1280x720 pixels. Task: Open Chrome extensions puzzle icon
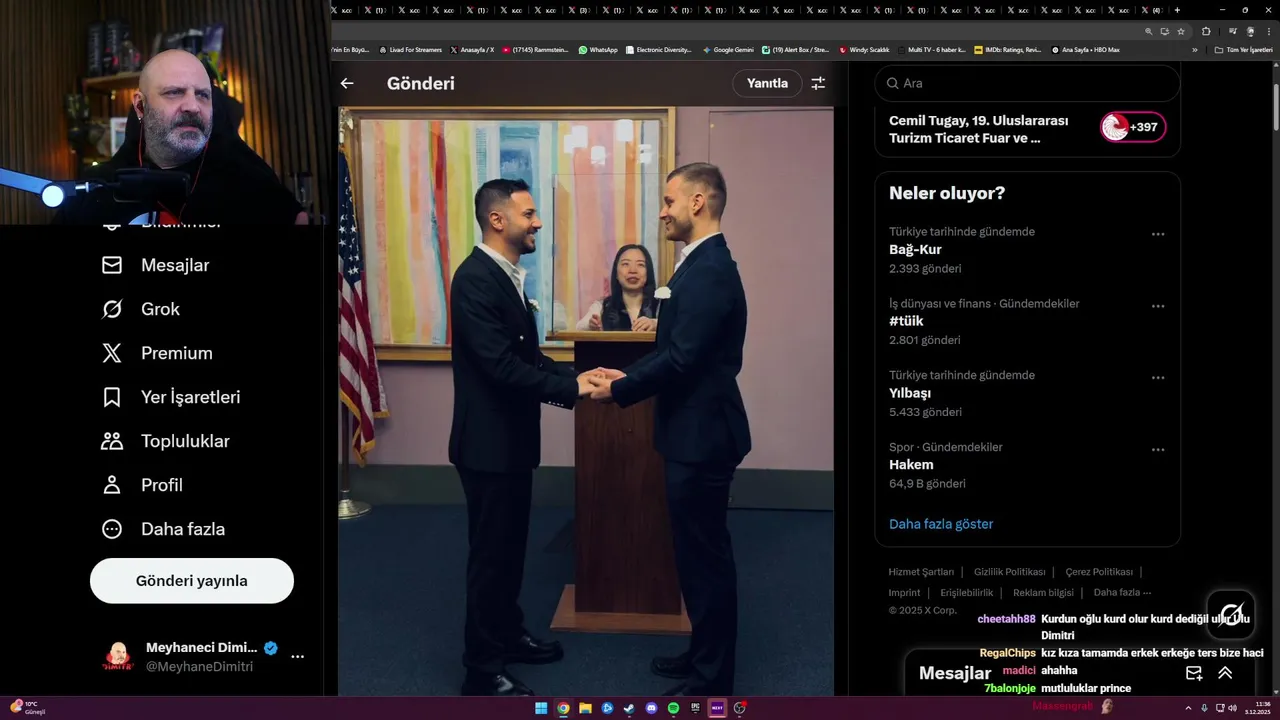coord(1206,32)
